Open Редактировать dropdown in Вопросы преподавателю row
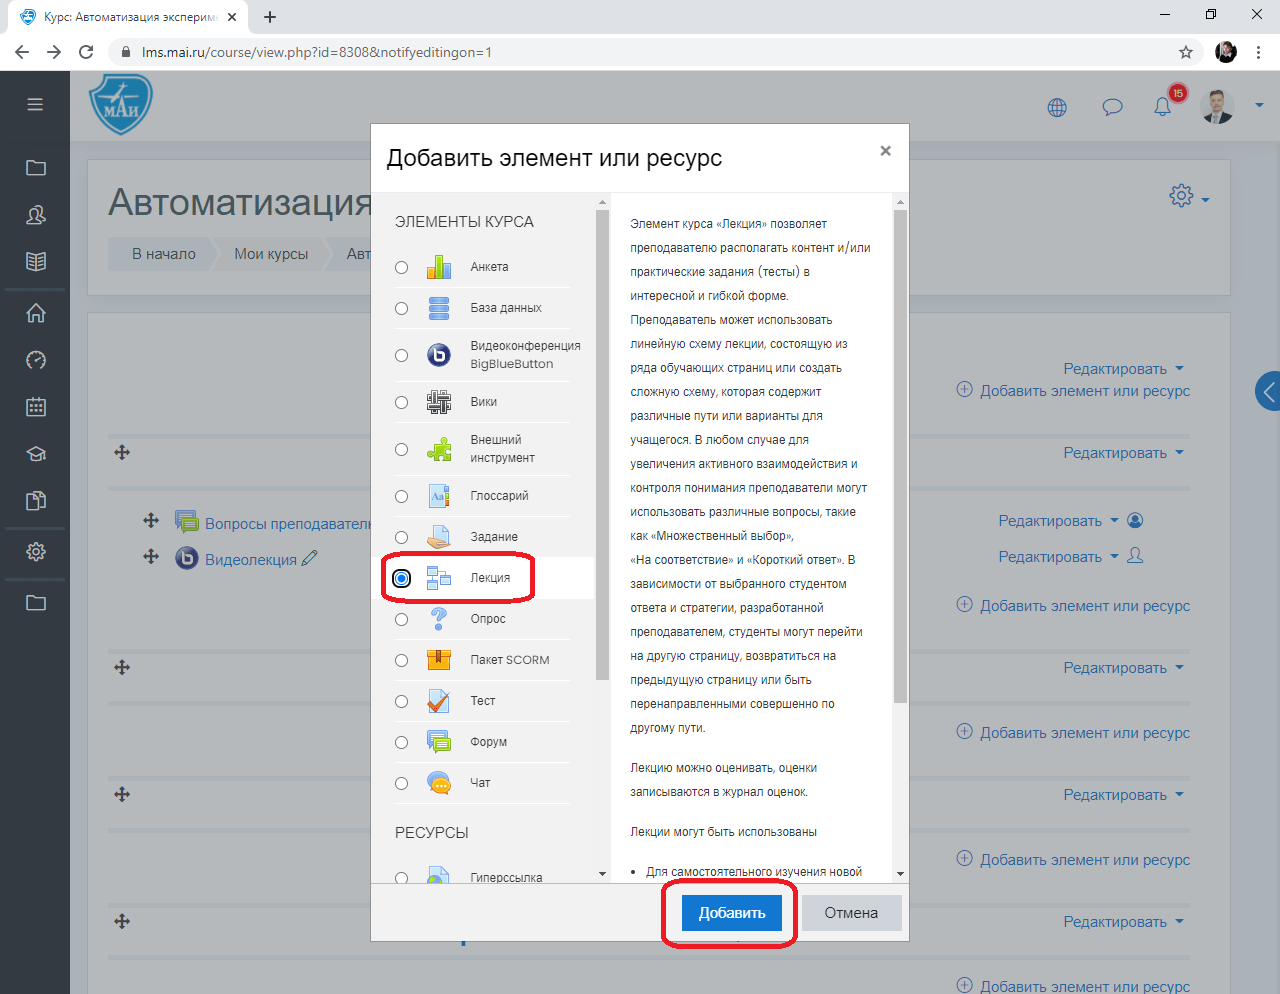The height and width of the screenshot is (994, 1280). 1058,521
